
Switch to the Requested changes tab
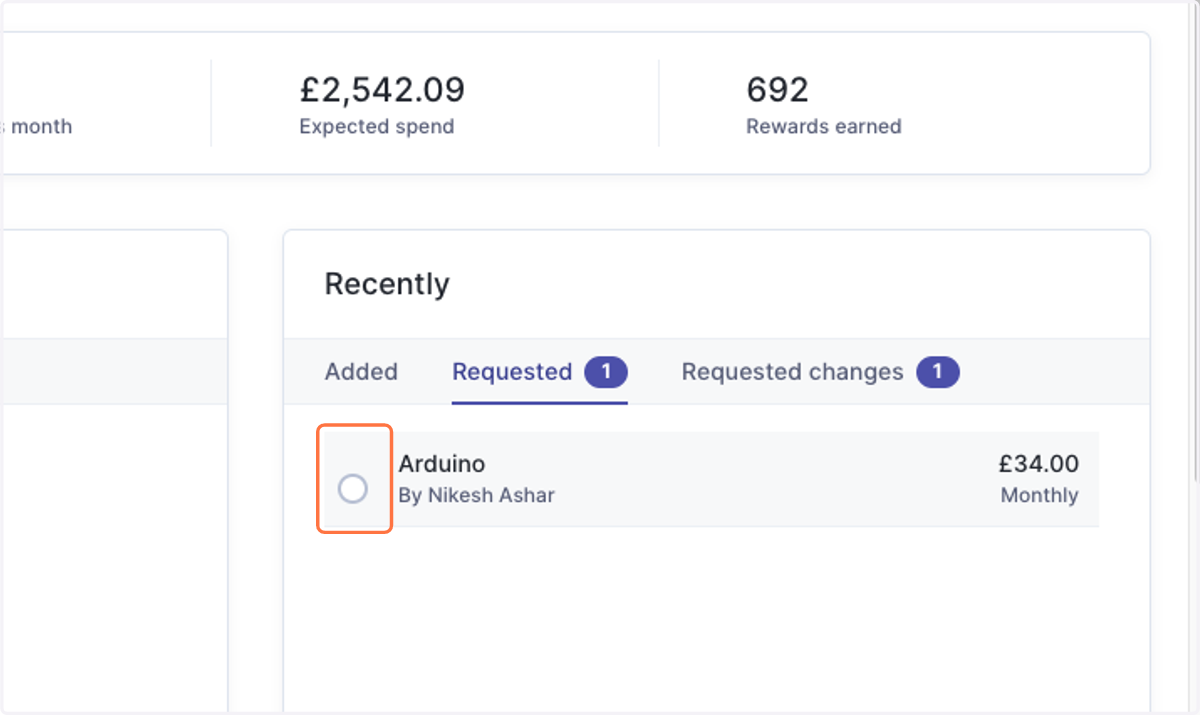[792, 372]
